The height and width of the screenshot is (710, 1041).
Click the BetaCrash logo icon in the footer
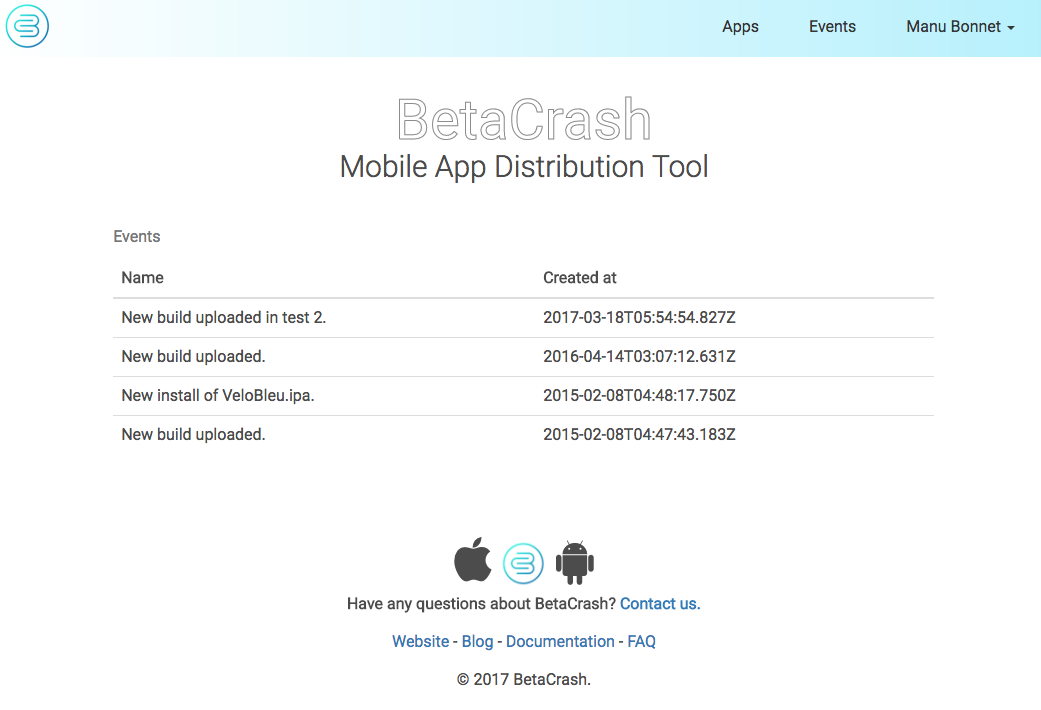tap(523, 563)
